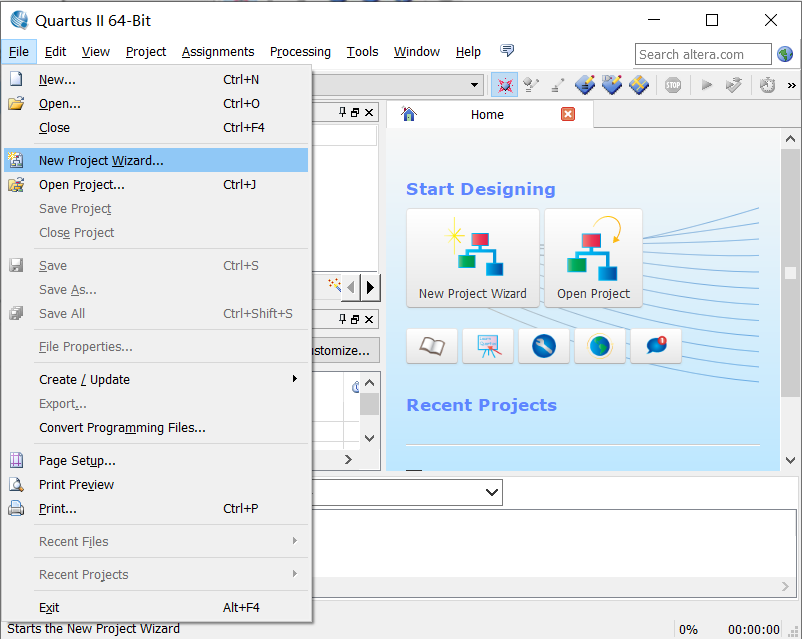Click the Home tab house icon

[x=409, y=114]
